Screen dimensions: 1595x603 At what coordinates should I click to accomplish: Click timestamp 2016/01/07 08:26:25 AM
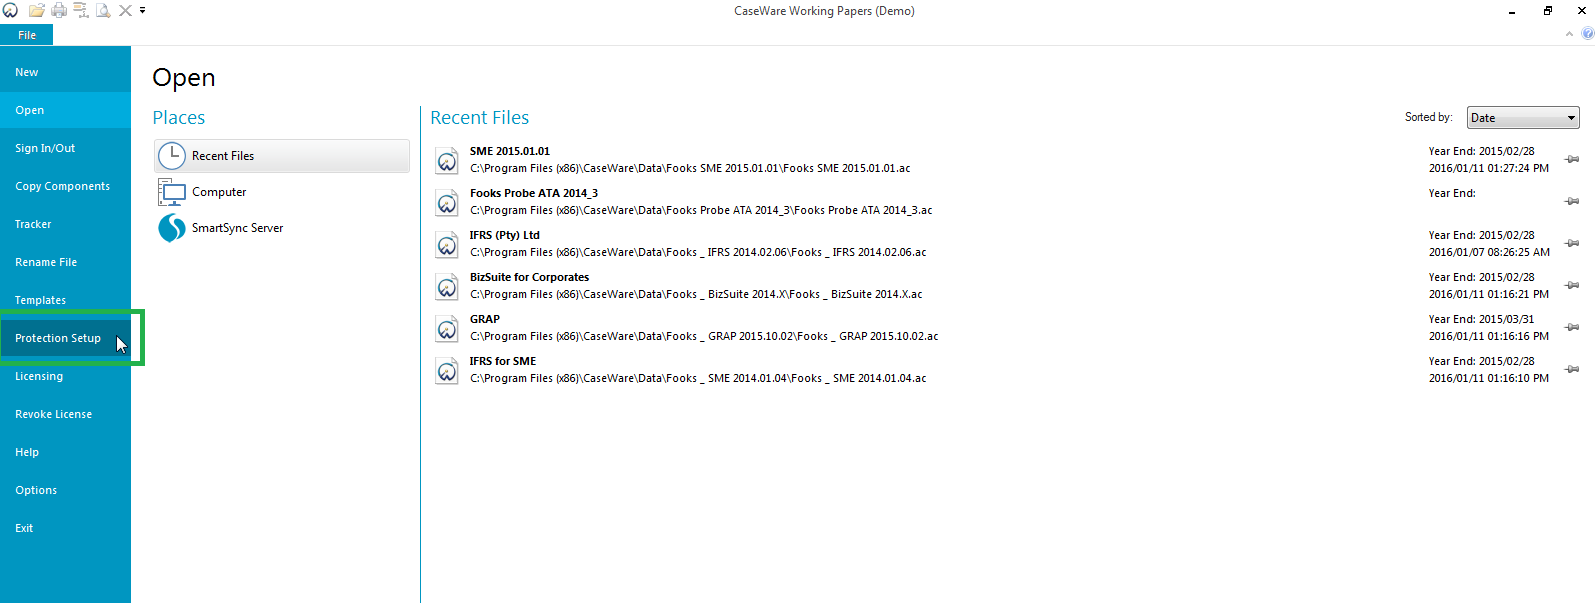[1489, 253]
